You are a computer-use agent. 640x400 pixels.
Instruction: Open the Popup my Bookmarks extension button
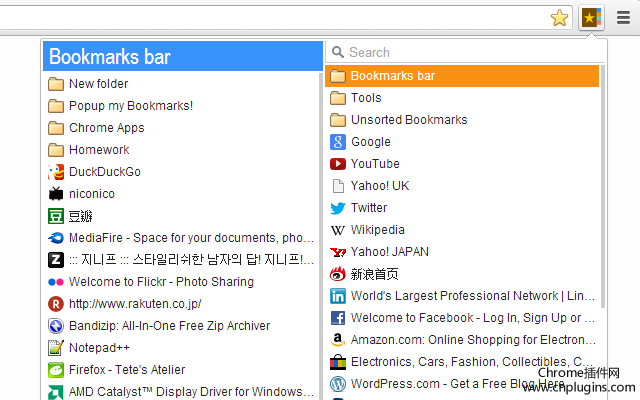click(x=591, y=18)
